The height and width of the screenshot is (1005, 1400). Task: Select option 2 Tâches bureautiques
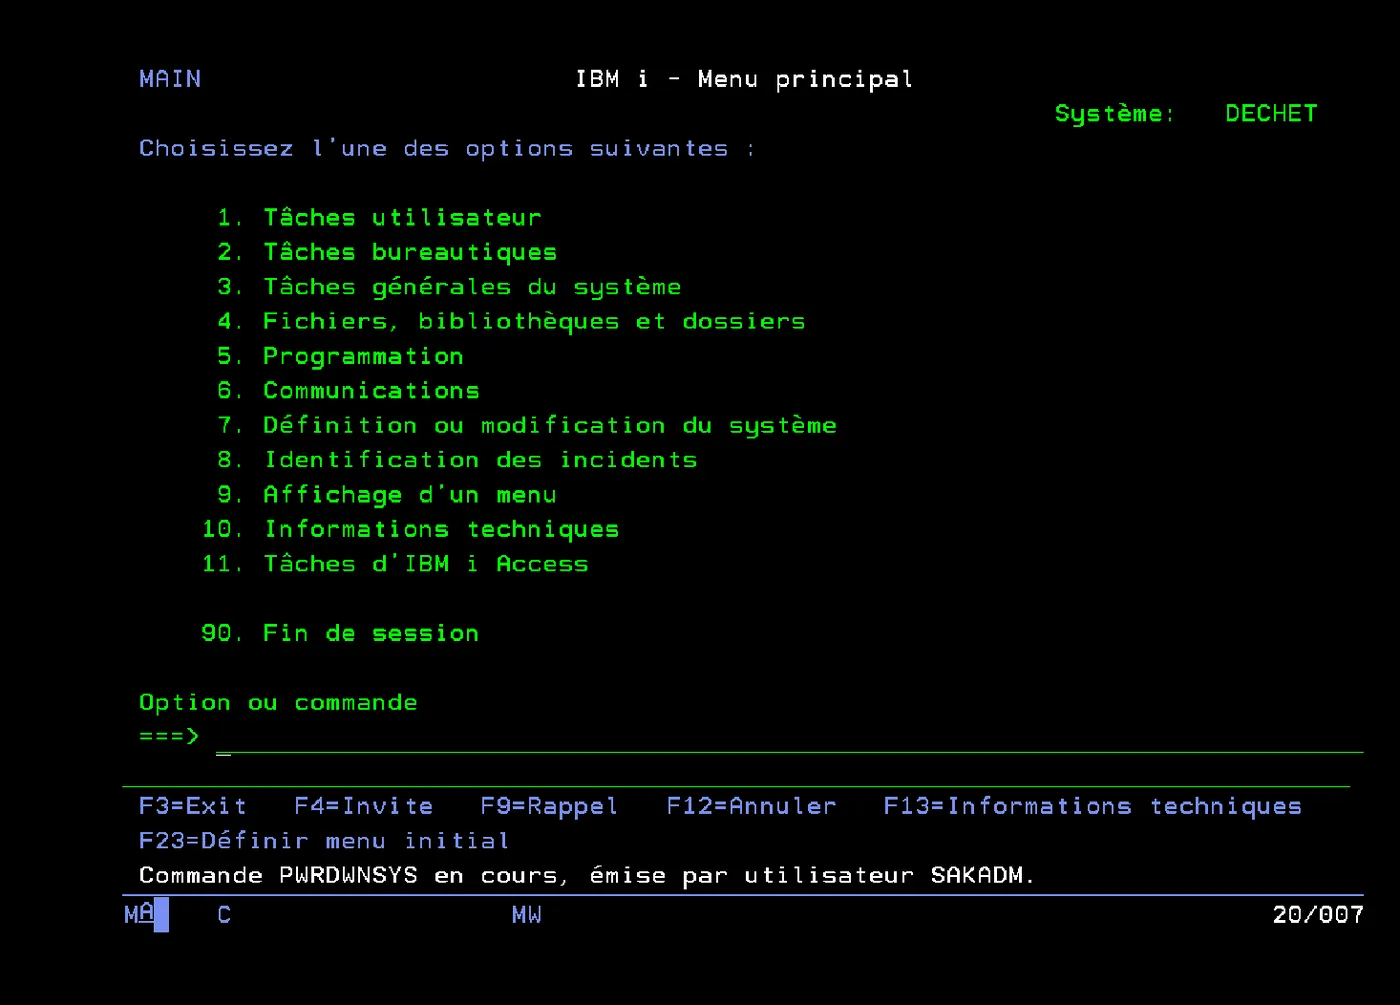tap(387, 252)
